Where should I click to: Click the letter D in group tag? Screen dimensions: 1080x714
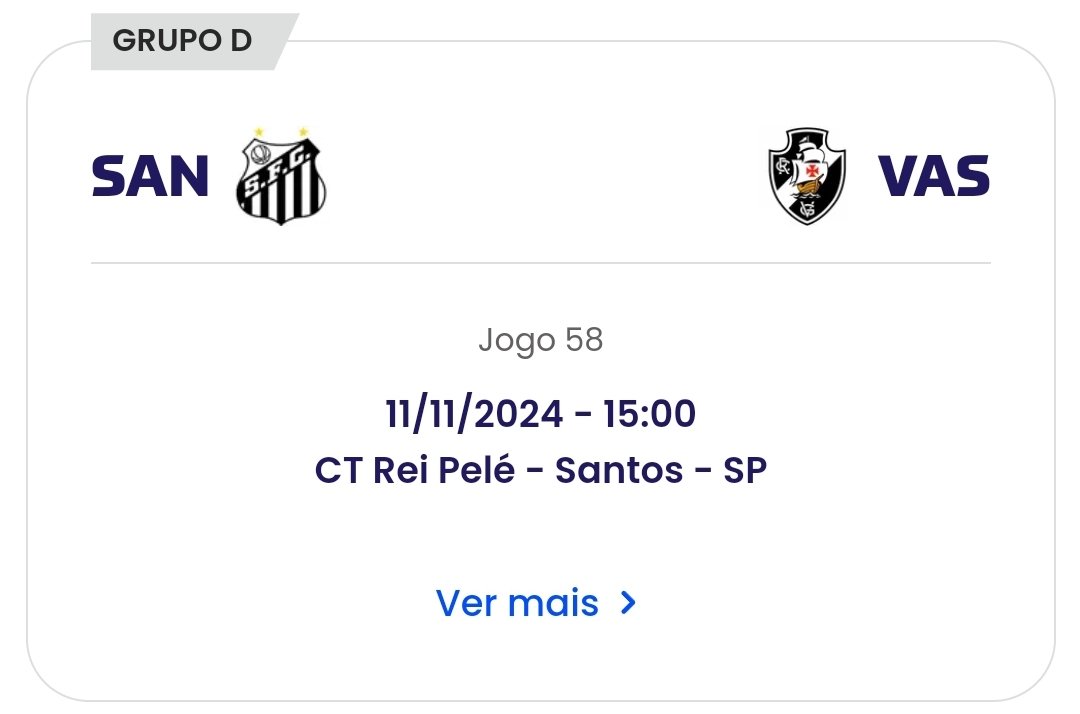pos(240,42)
